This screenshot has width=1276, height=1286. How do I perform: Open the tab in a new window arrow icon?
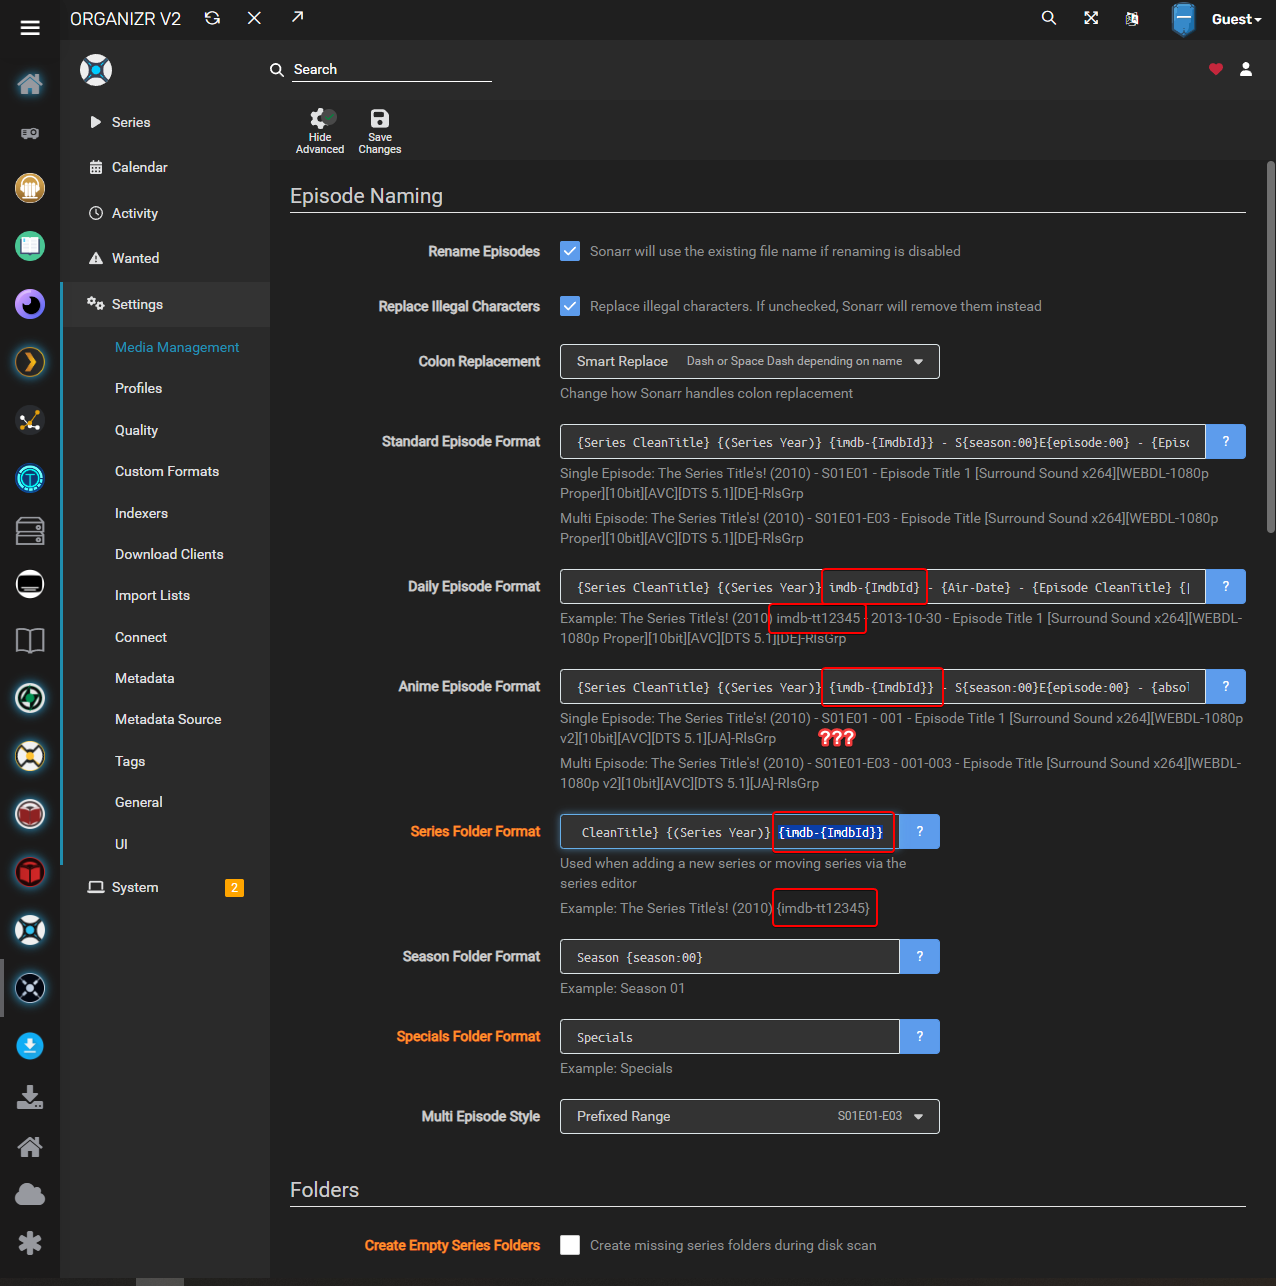[x=297, y=16]
